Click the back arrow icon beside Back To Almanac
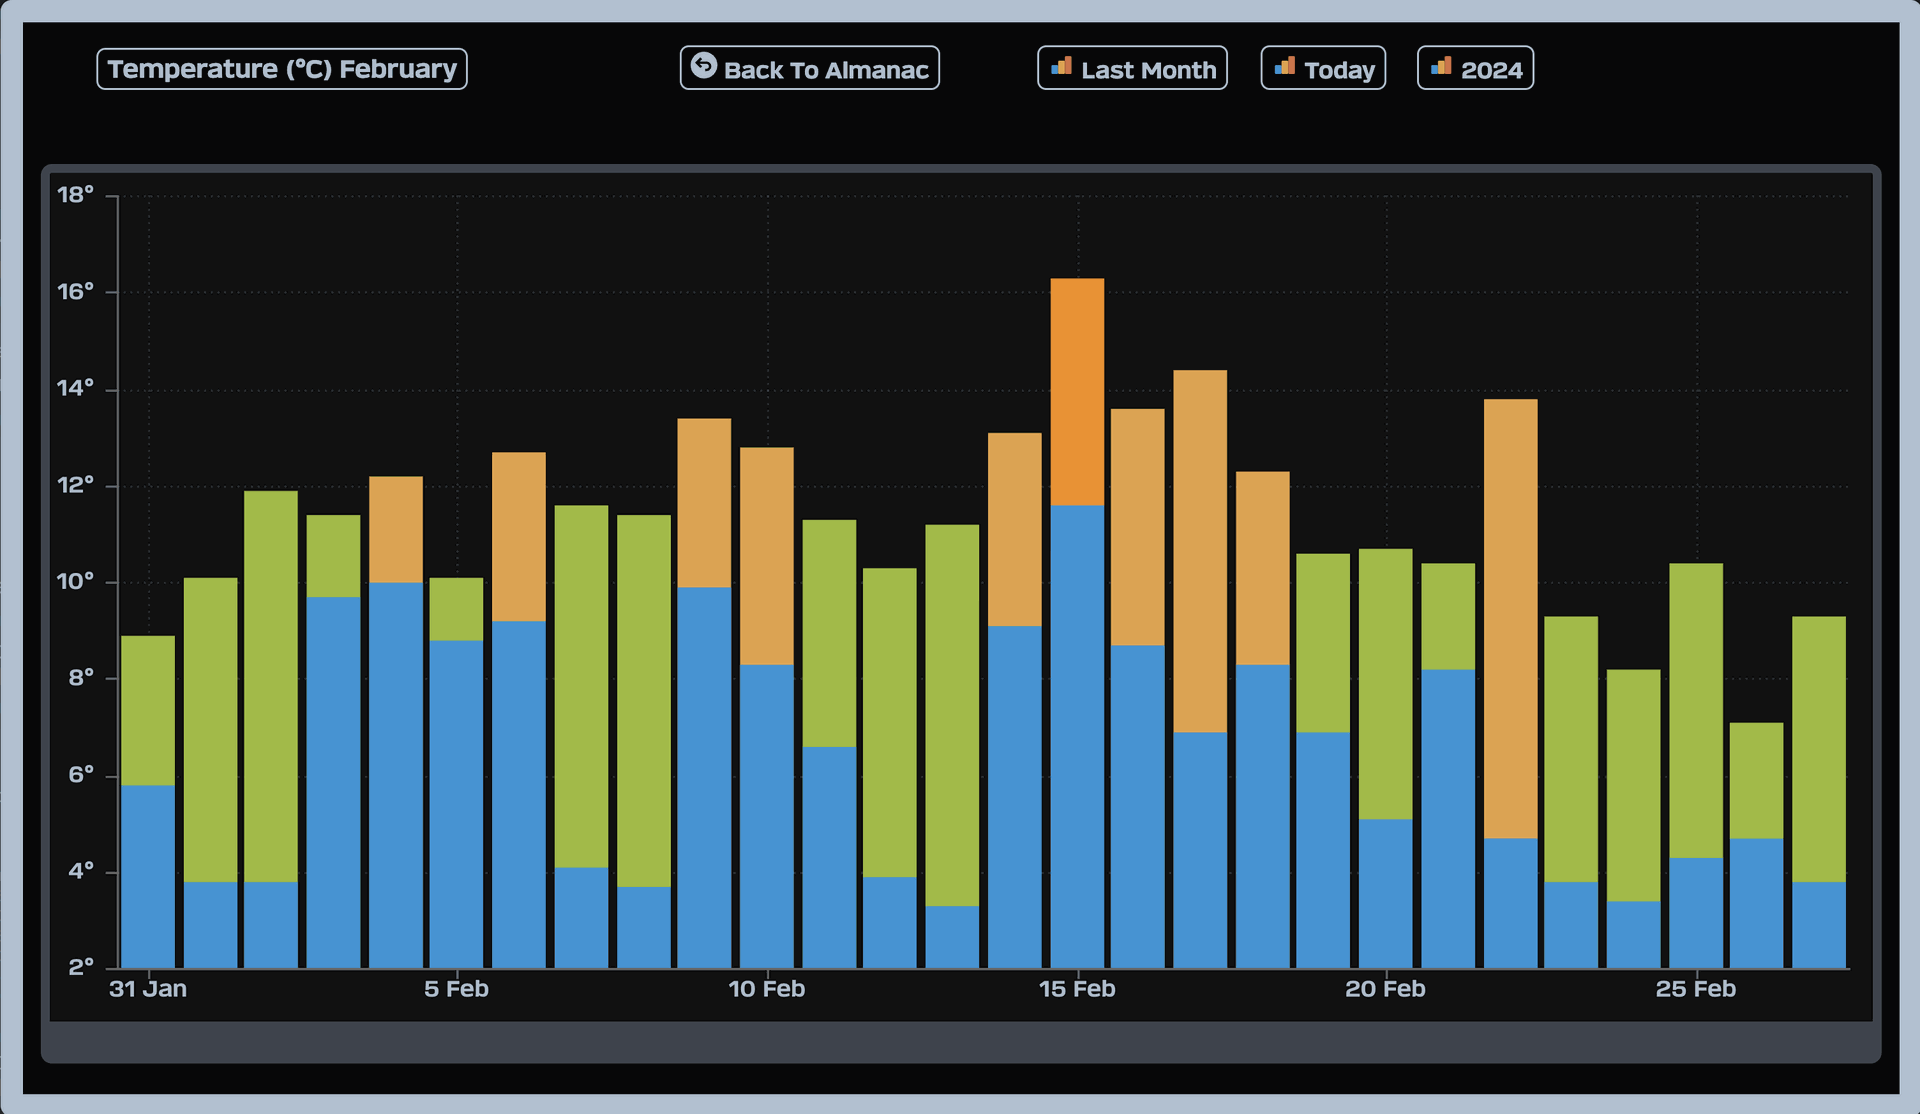Image resolution: width=1920 pixels, height=1114 pixels. coord(704,66)
